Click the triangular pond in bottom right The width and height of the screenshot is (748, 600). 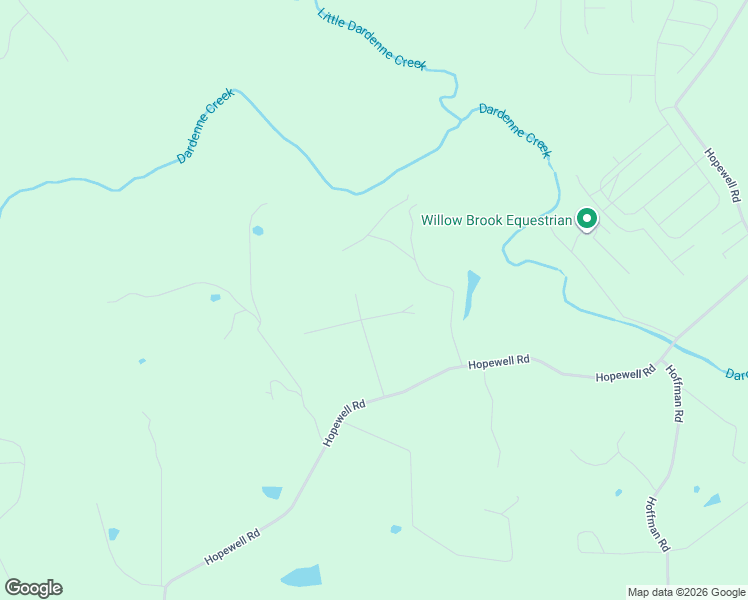coord(713,500)
